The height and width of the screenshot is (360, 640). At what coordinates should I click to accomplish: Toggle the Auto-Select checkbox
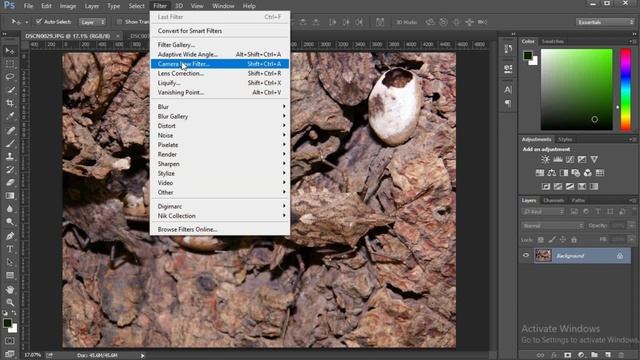click(x=39, y=21)
